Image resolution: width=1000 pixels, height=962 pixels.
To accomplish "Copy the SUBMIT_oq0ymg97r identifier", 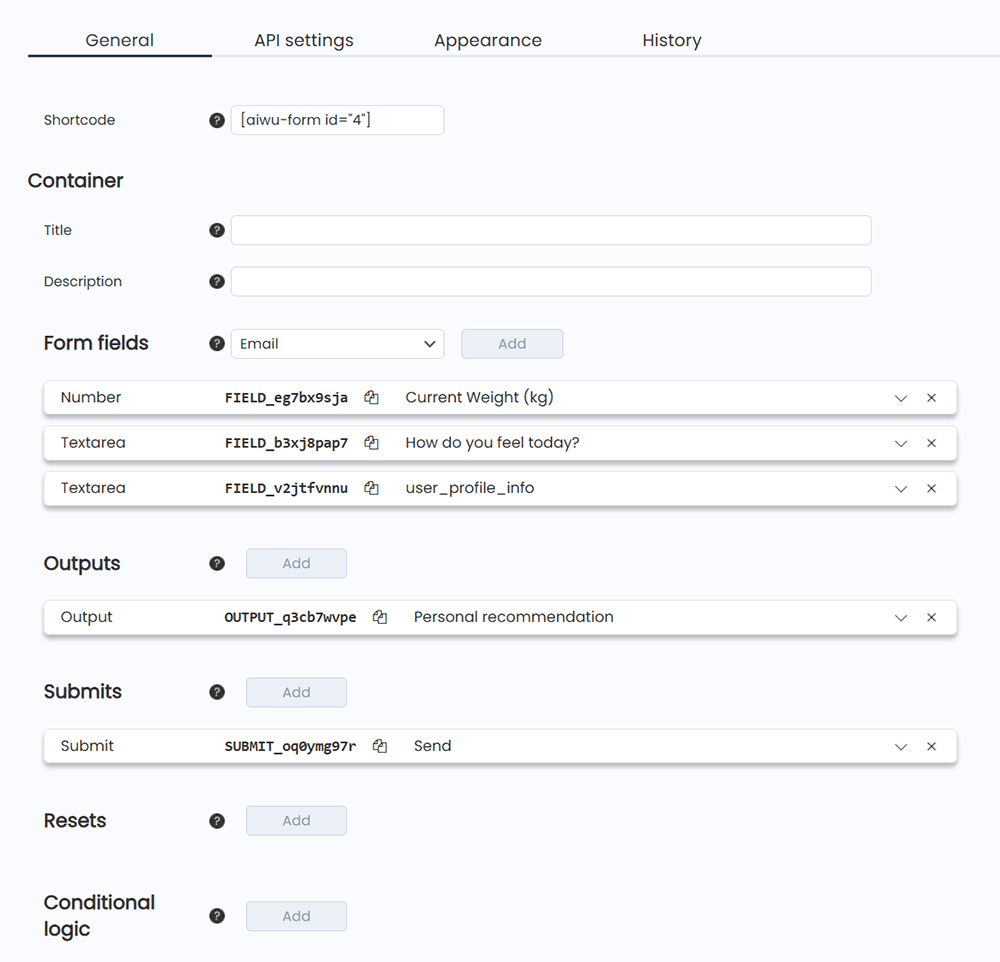I will [380, 746].
